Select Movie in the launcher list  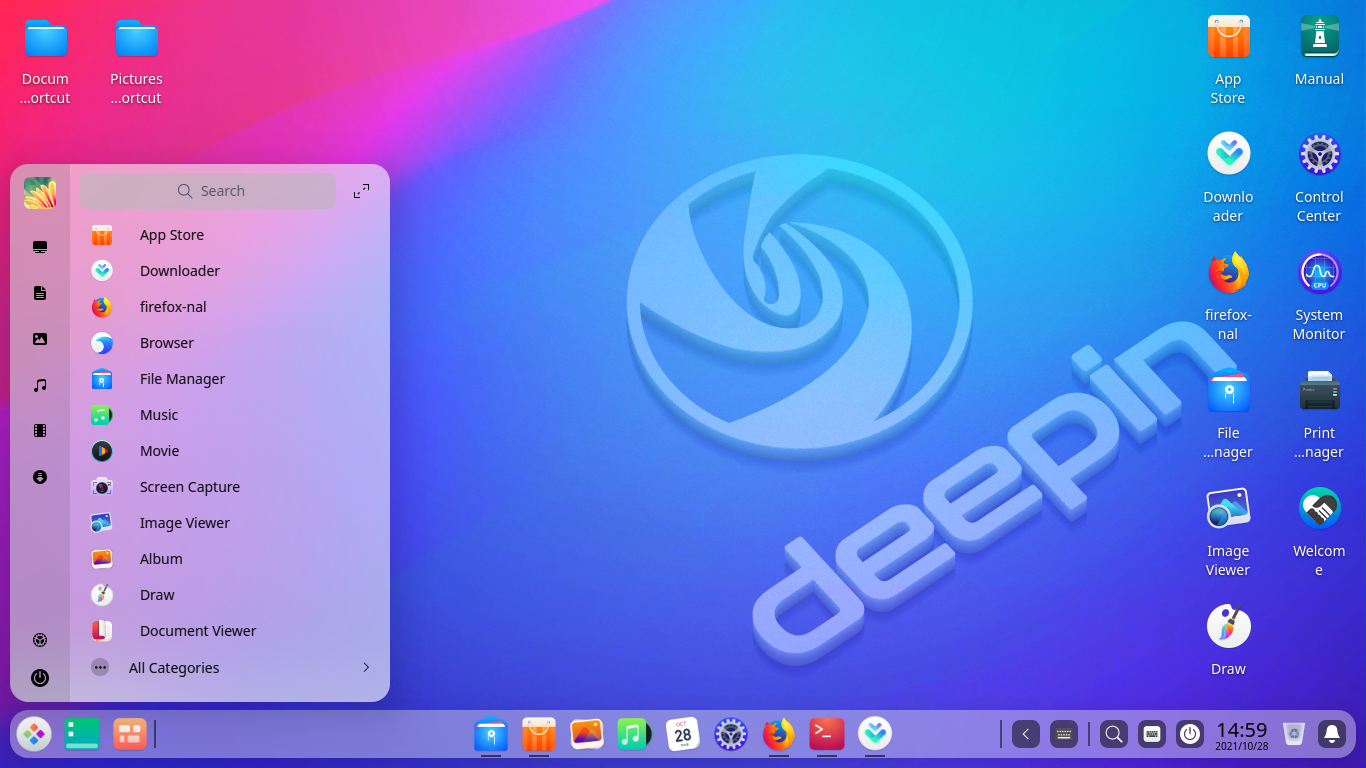pyautogui.click(x=230, y=451)
